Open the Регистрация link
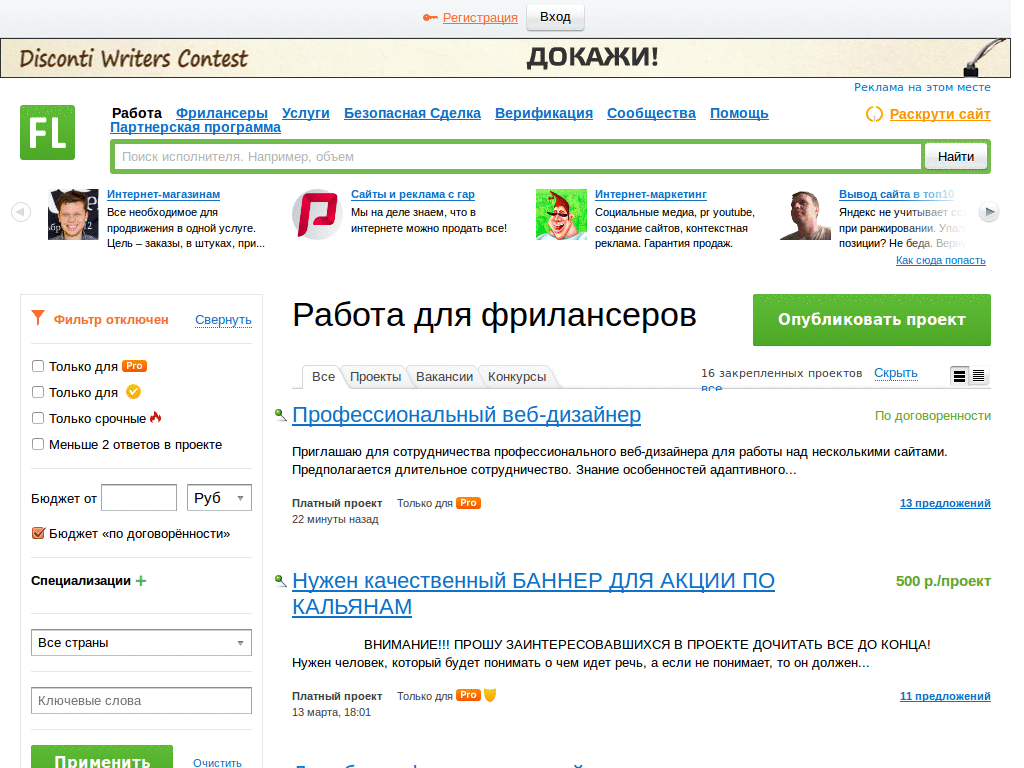 point(480,17)
